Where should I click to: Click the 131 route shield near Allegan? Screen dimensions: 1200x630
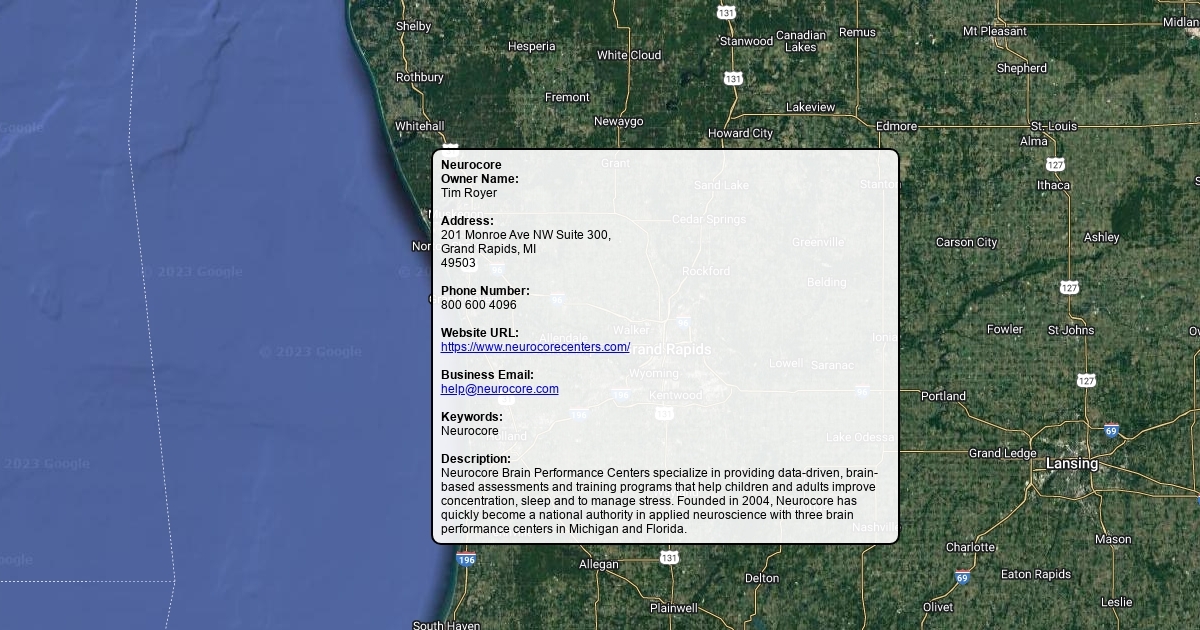point(669,557)
